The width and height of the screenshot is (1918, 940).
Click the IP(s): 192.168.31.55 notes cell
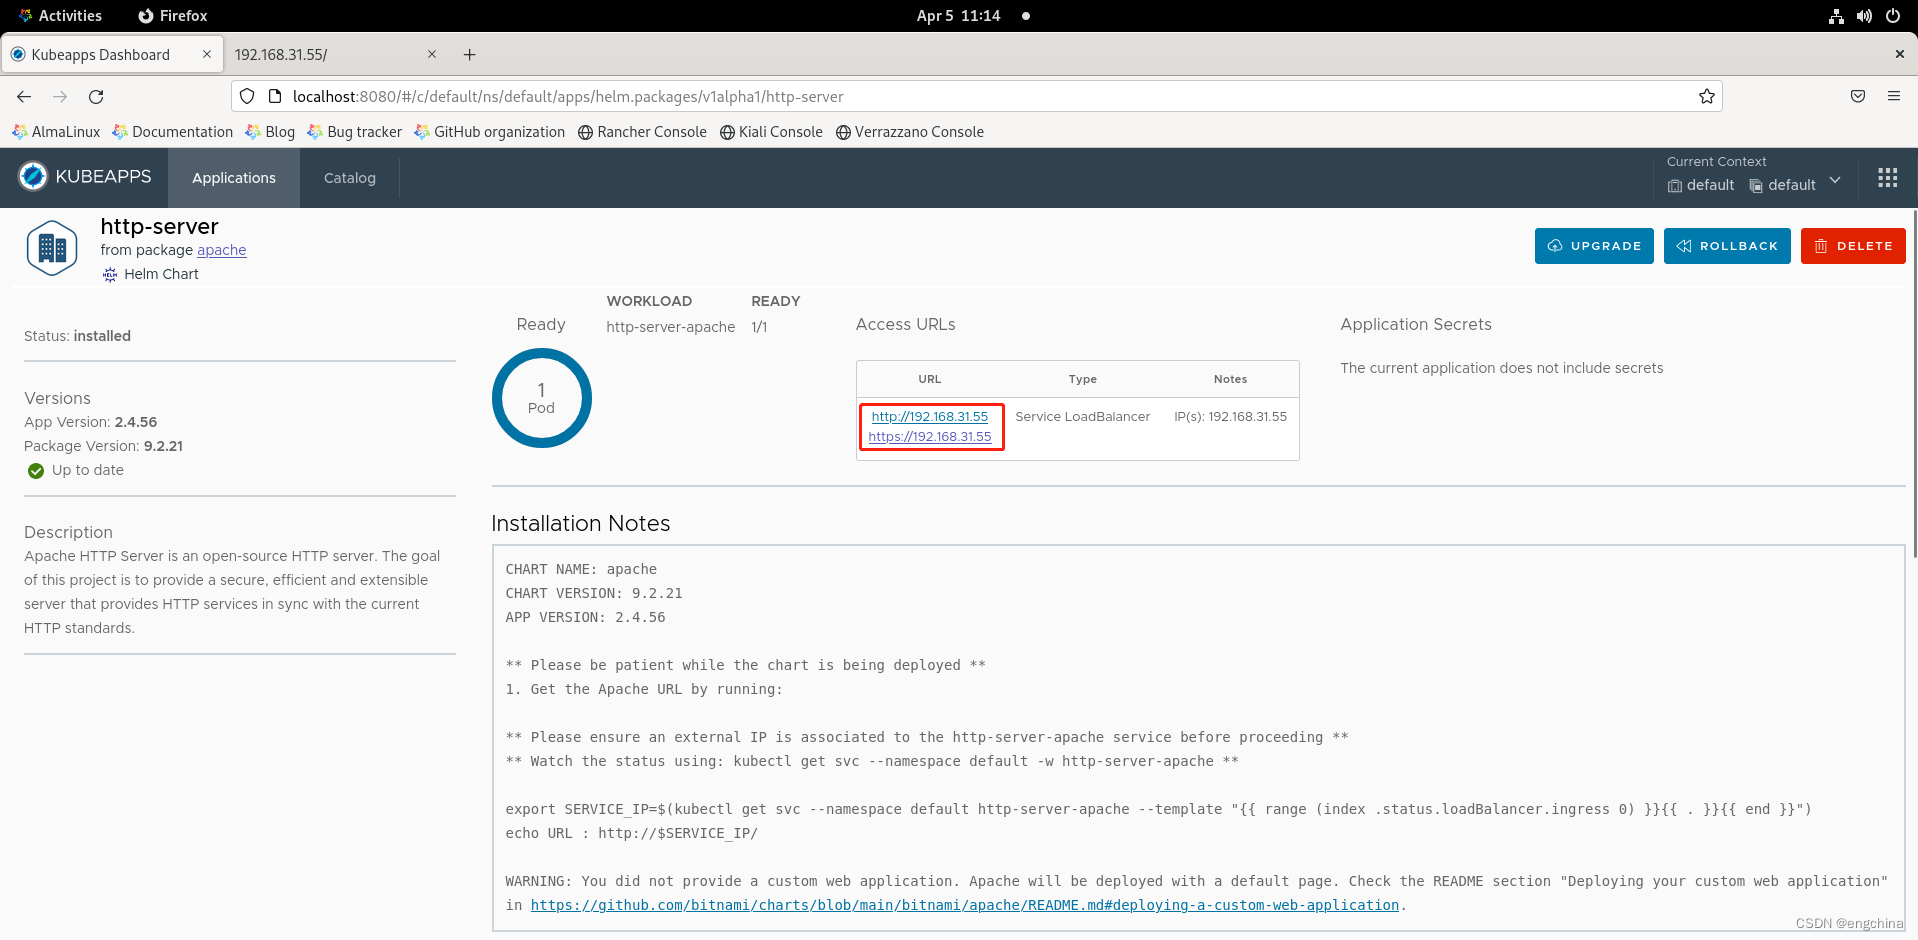[1230, 417]
